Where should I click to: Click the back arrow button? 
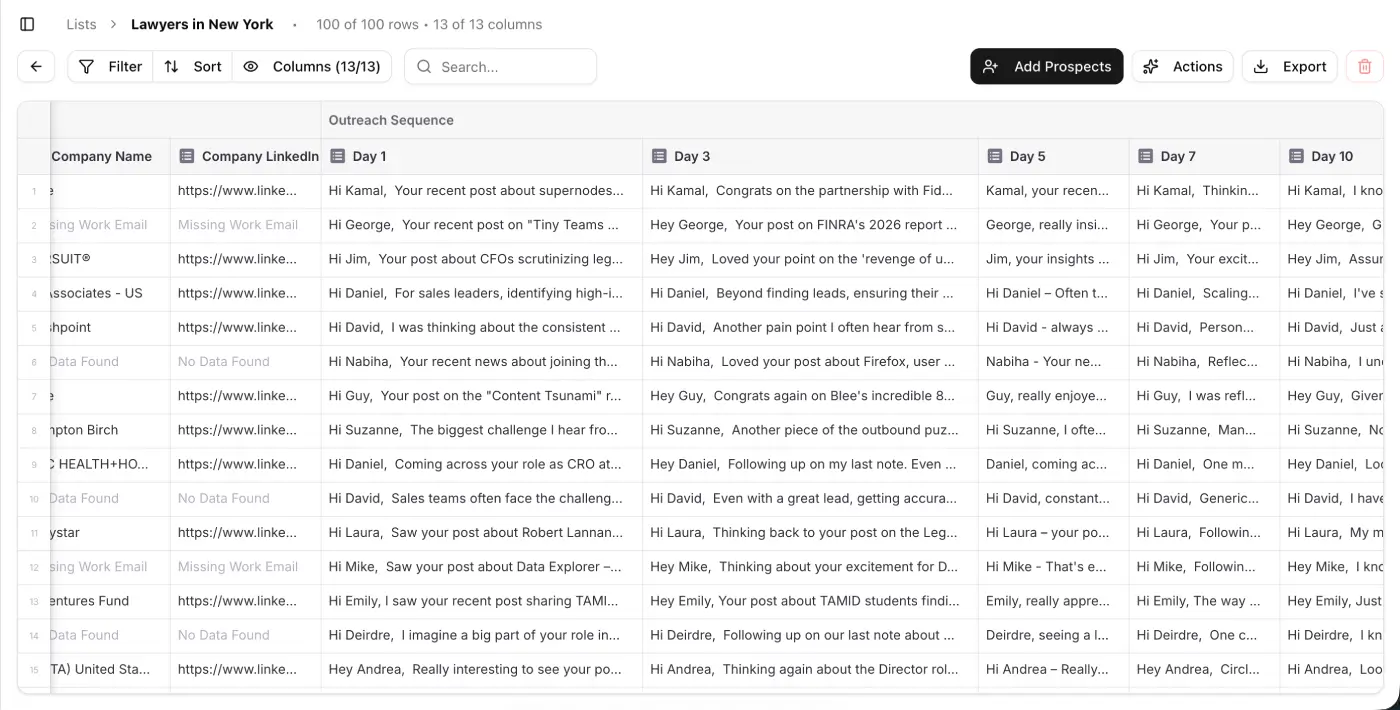point(36,67)
